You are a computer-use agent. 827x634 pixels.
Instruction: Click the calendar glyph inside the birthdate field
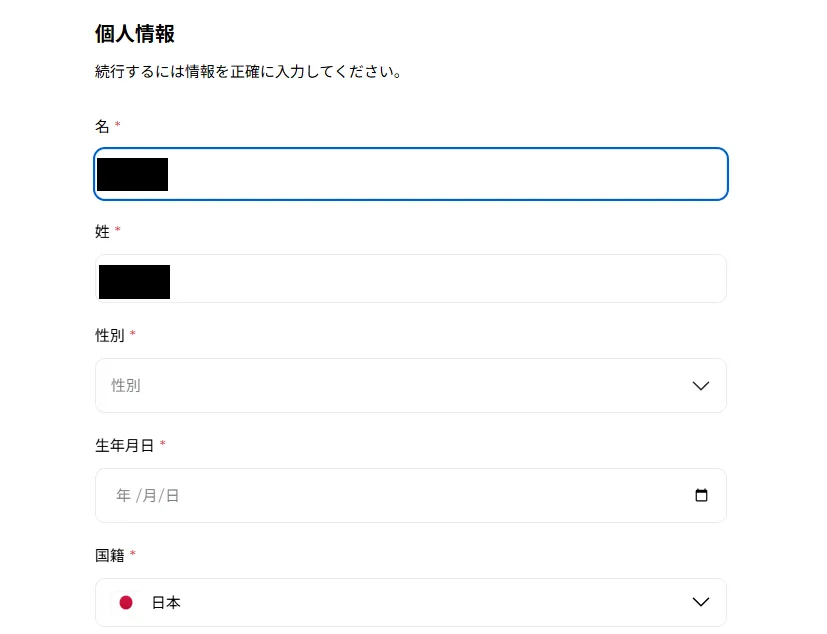(x=701, y=495)
